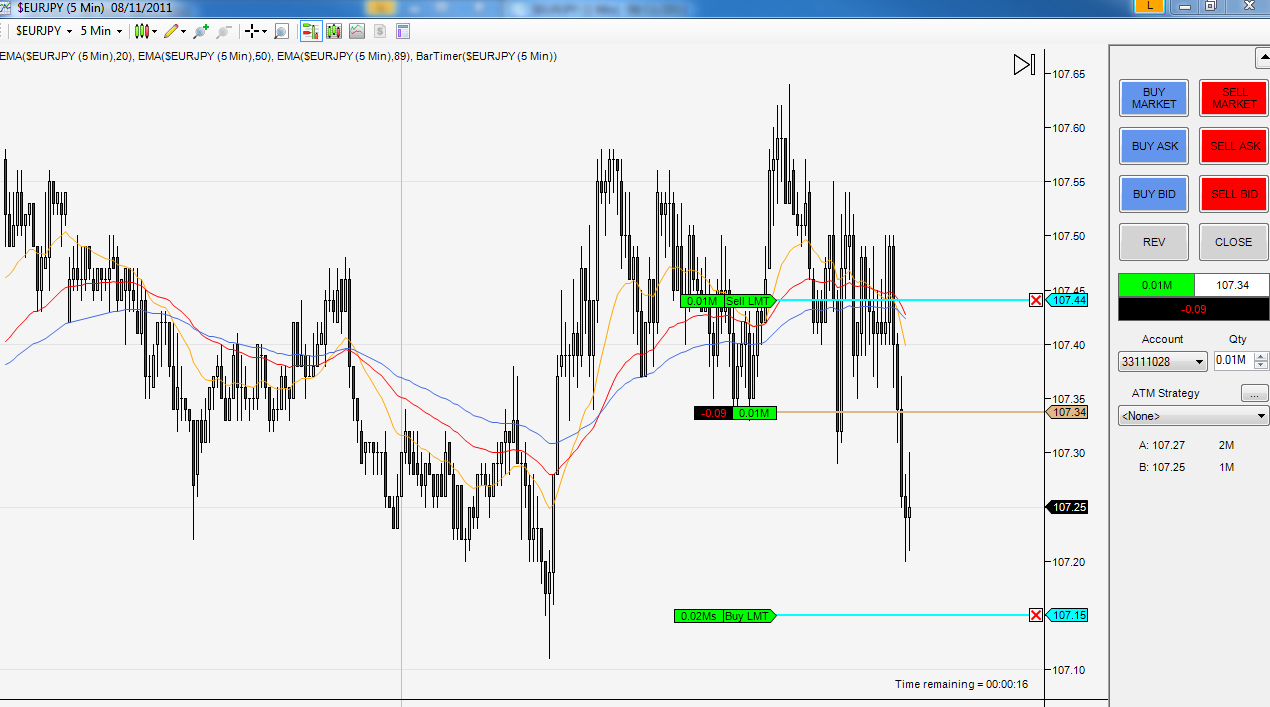Image resolution: width=1270 pixels, height=707 pixels.
Task: Open the data series candlestick icon
Action: point(334,31)
